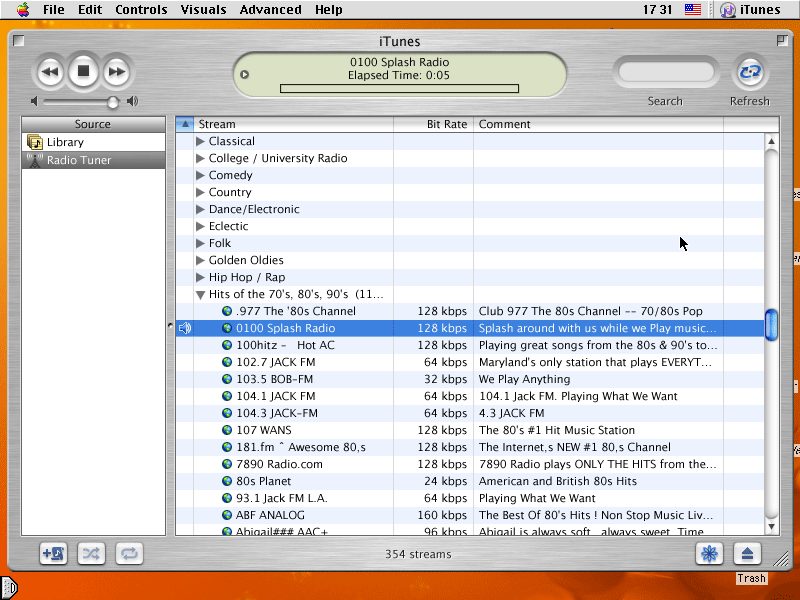Click the Search input field
This screenshot has width=800, height=600.
click(x=665, y=72)
